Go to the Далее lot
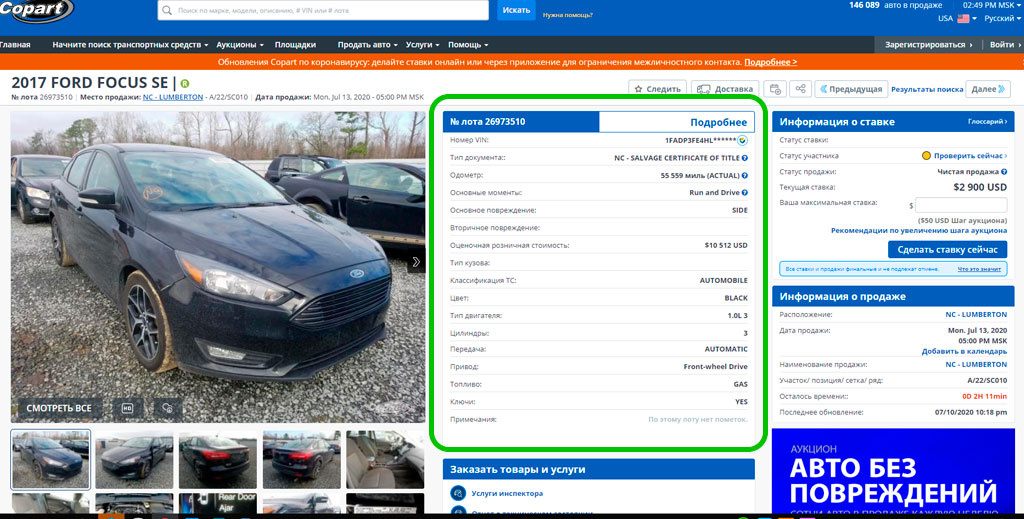The height and width of the screenshot is (519, 1024). [x=988, y=89]
